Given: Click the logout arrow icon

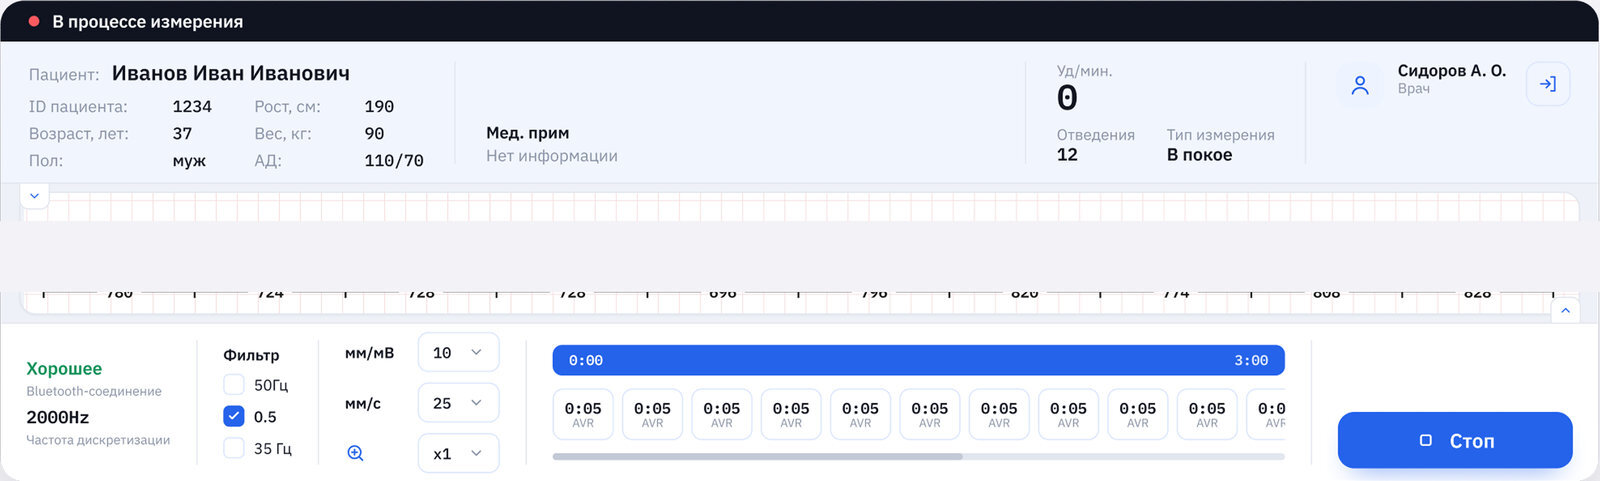Looking at the screenshot, I should click(x=1548, y=84).
